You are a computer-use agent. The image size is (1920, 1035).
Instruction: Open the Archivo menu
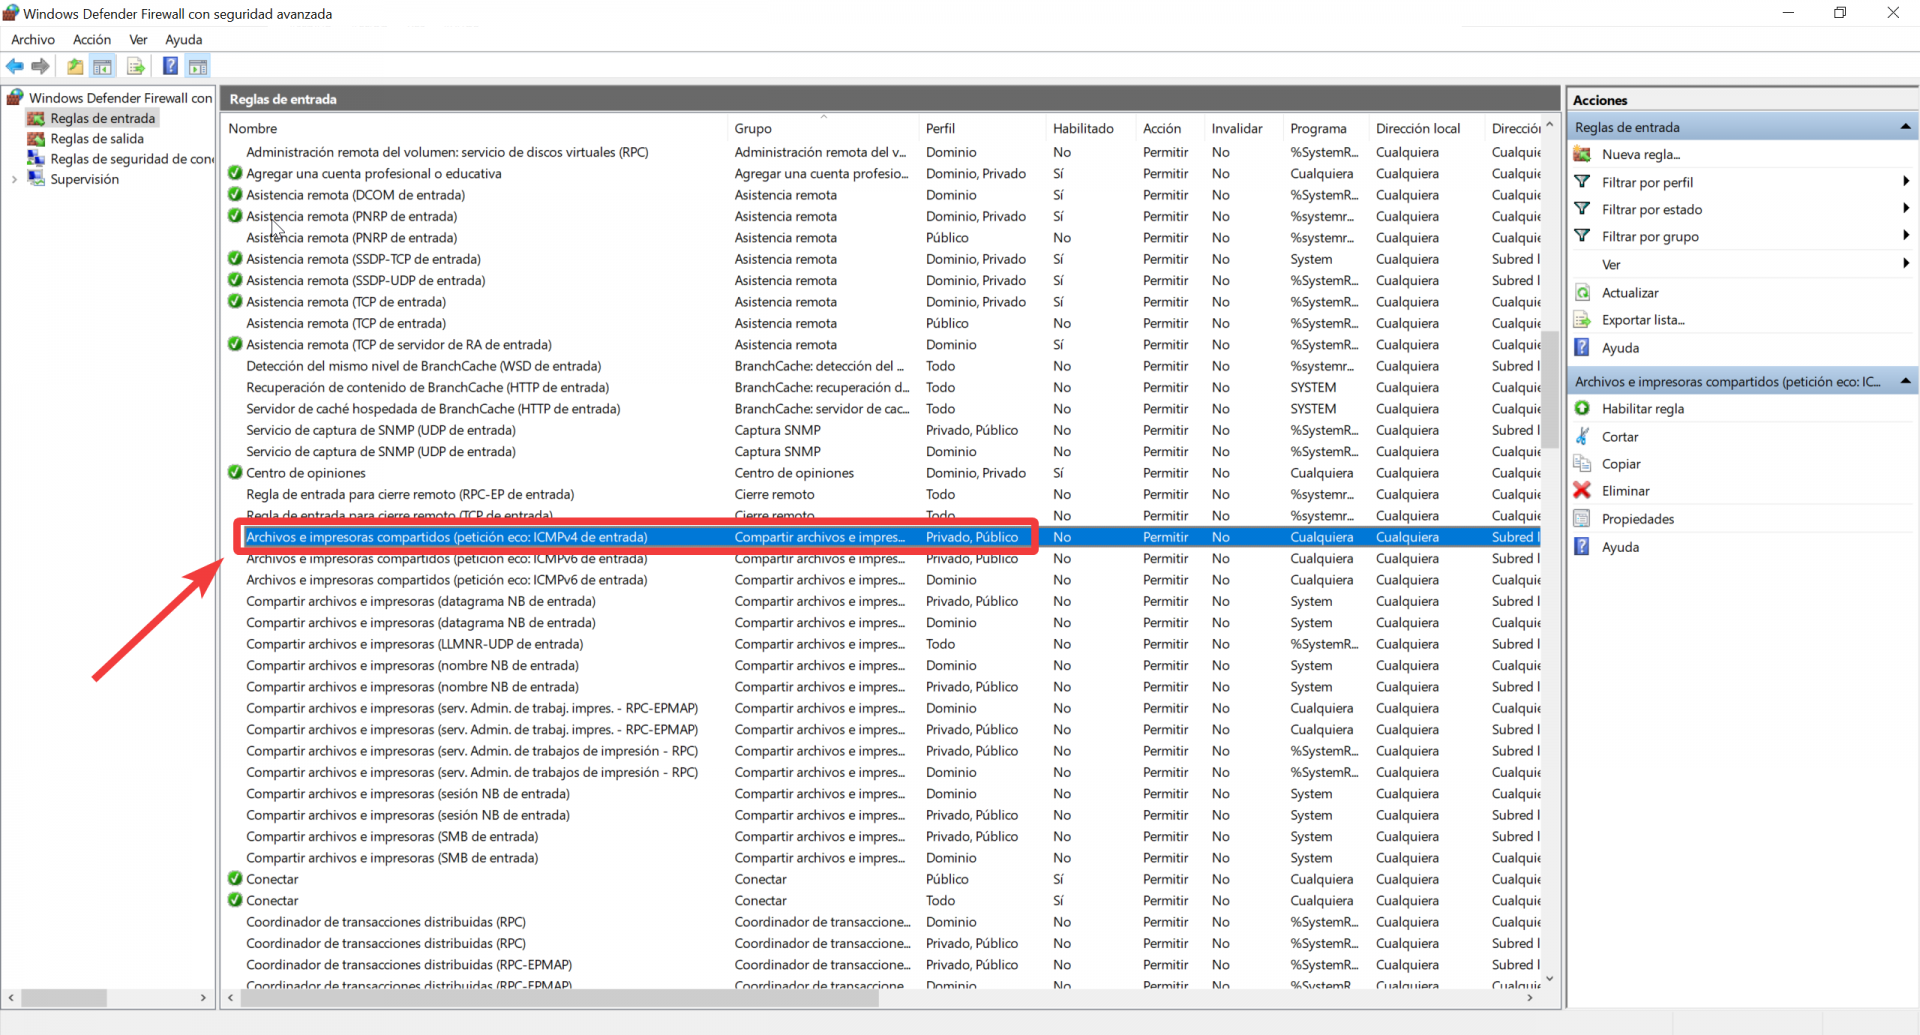point(33,39)
